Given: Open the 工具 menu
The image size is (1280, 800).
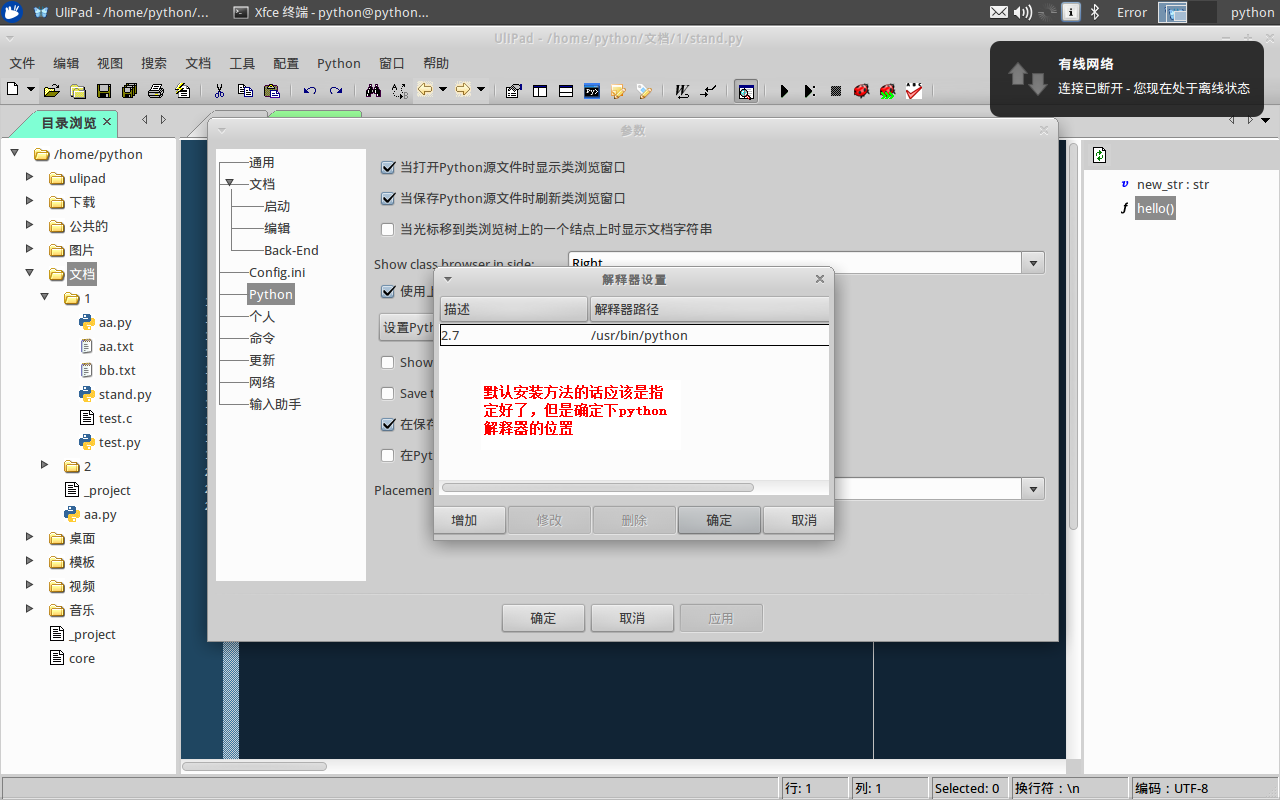Looking at the screenshot, I should pyautogui.click(x=242, y=63).
